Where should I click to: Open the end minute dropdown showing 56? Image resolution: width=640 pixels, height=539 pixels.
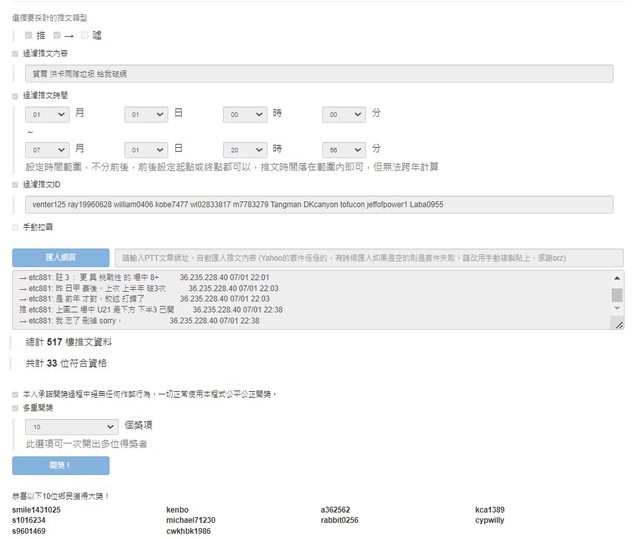click(x=344, y=149)
